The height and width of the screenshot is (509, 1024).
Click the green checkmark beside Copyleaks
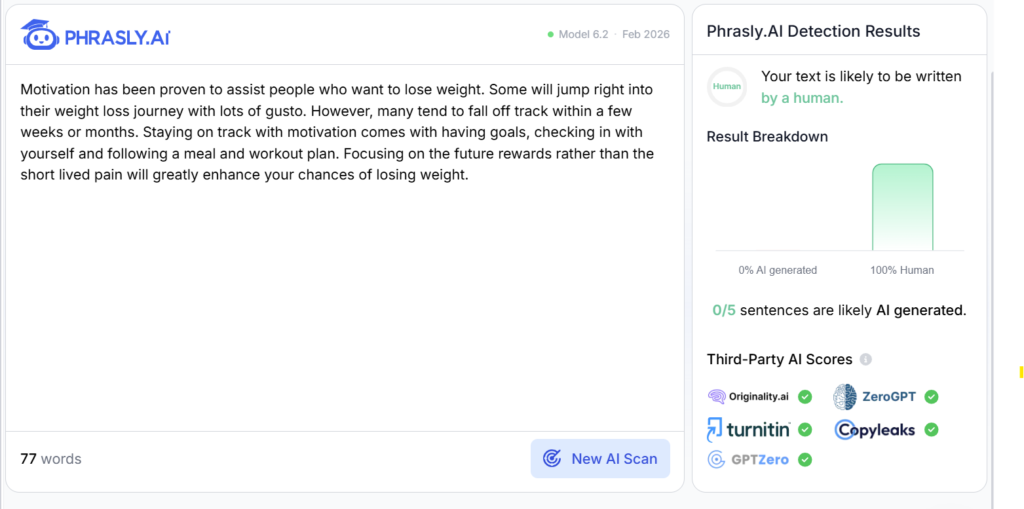931,430
